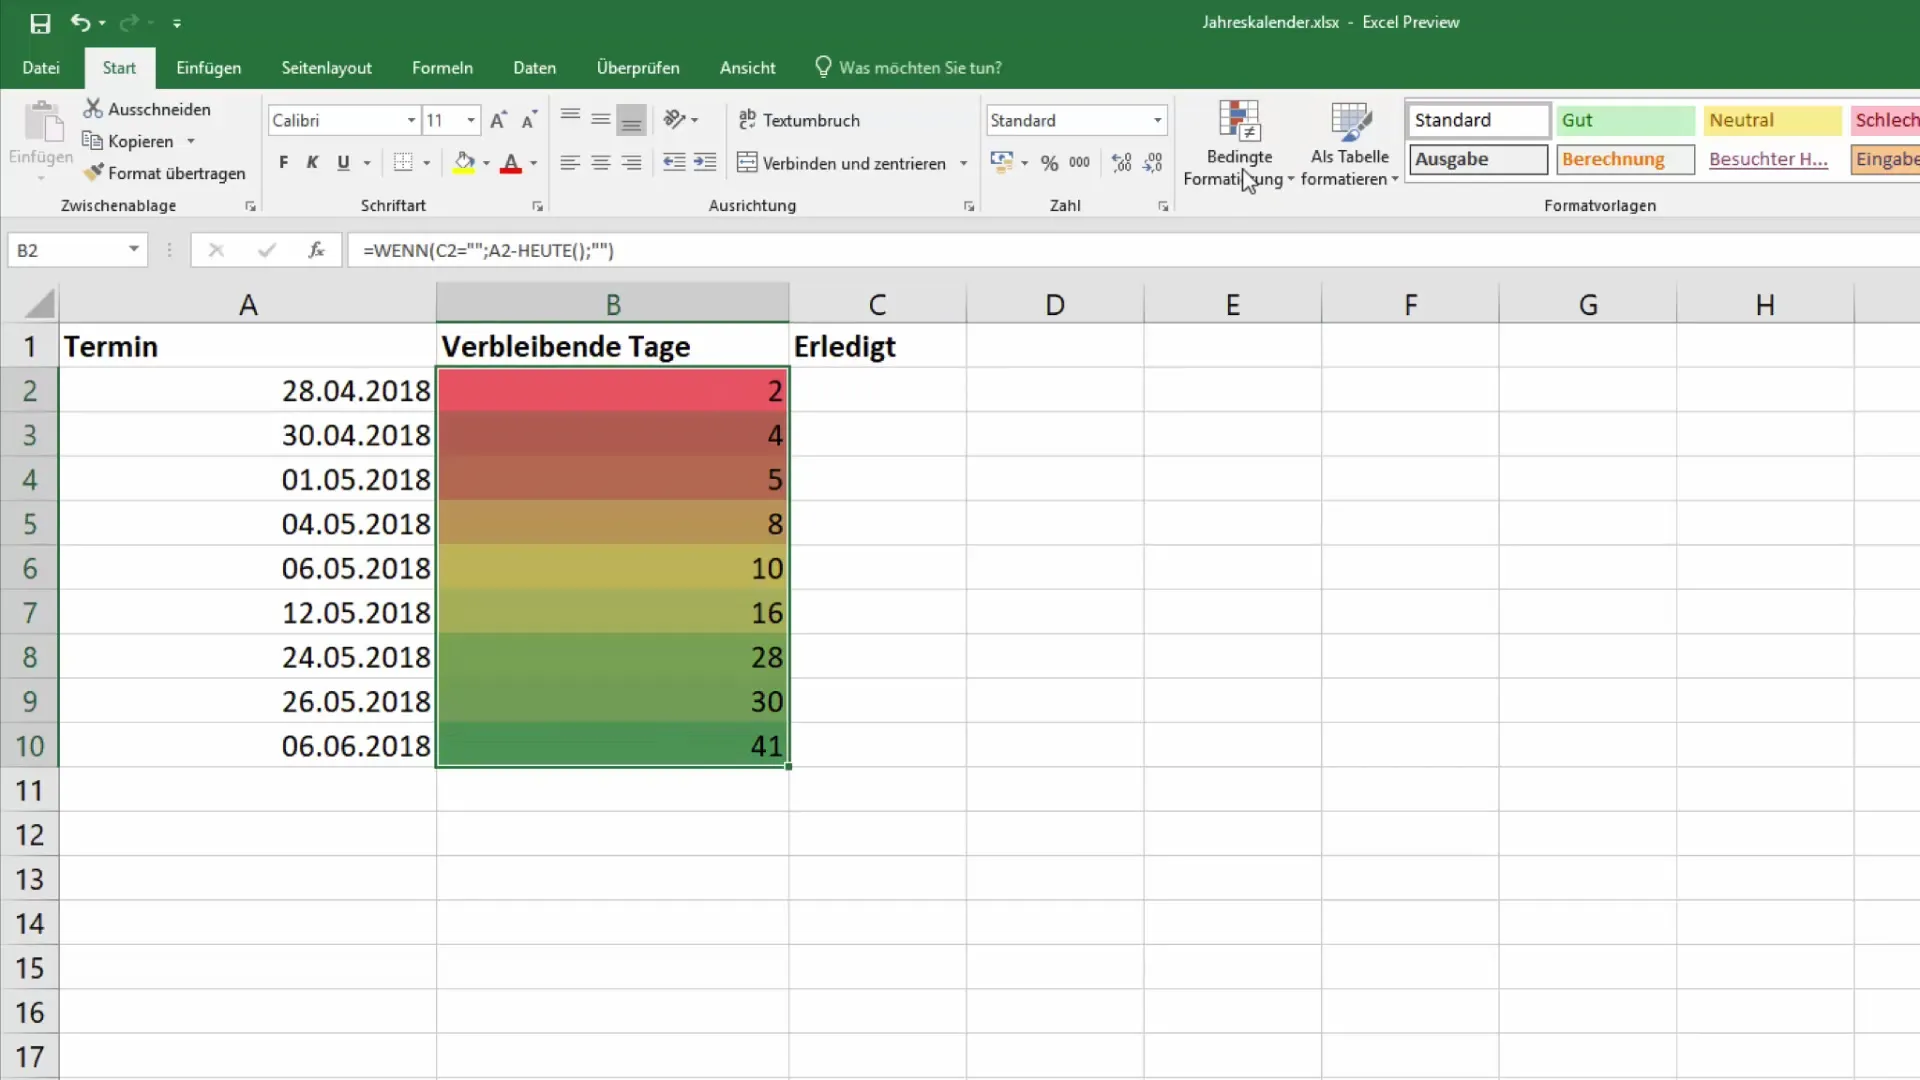This screenshot has width=1920, height=1080.
Task: Expand the Name Box B2 dropdown
Action: (133, 249)
